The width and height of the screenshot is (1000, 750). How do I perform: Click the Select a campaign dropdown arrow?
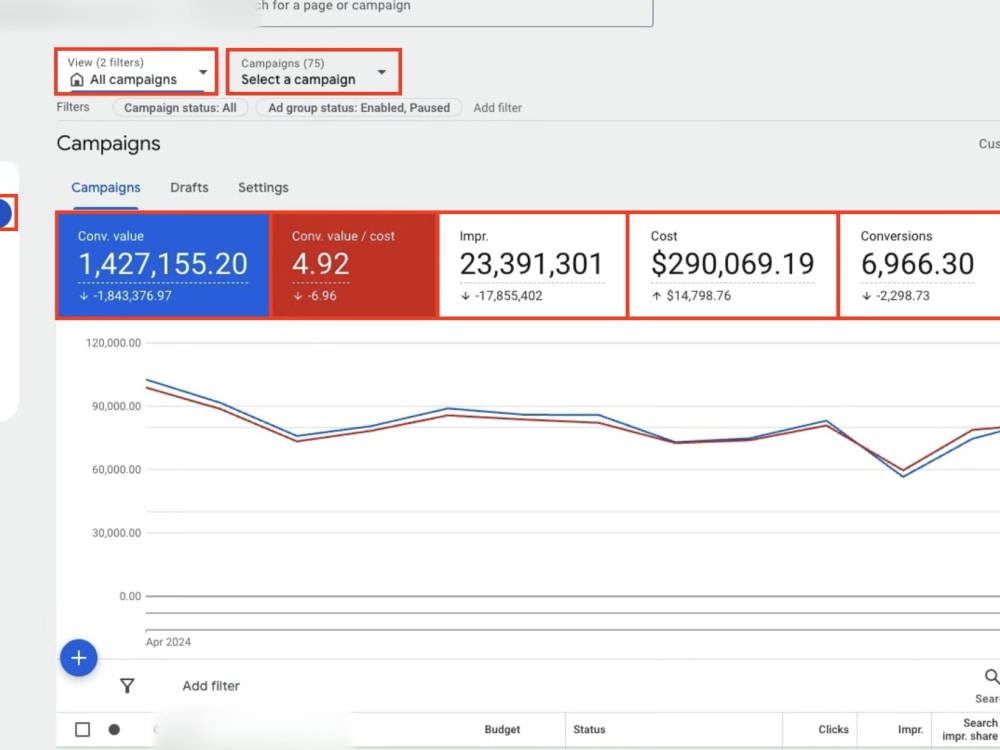381,72
